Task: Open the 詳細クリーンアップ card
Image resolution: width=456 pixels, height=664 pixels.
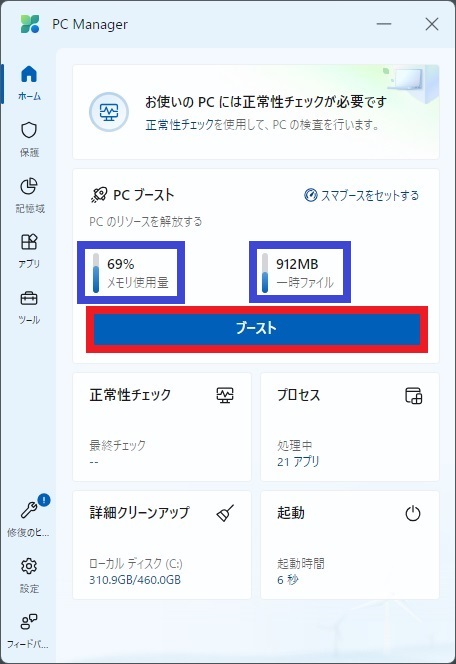Action: click(162, 545)
